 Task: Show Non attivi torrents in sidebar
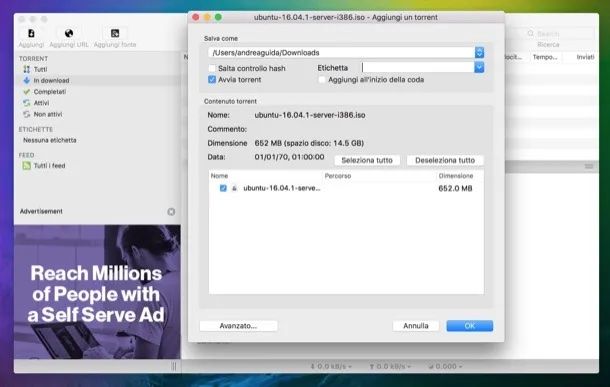coord(47,114)
